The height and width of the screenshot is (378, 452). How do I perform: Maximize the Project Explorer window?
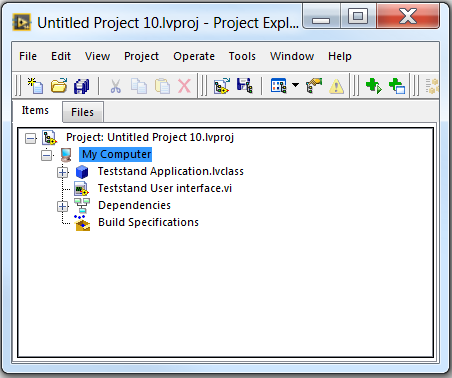(358, 16)
